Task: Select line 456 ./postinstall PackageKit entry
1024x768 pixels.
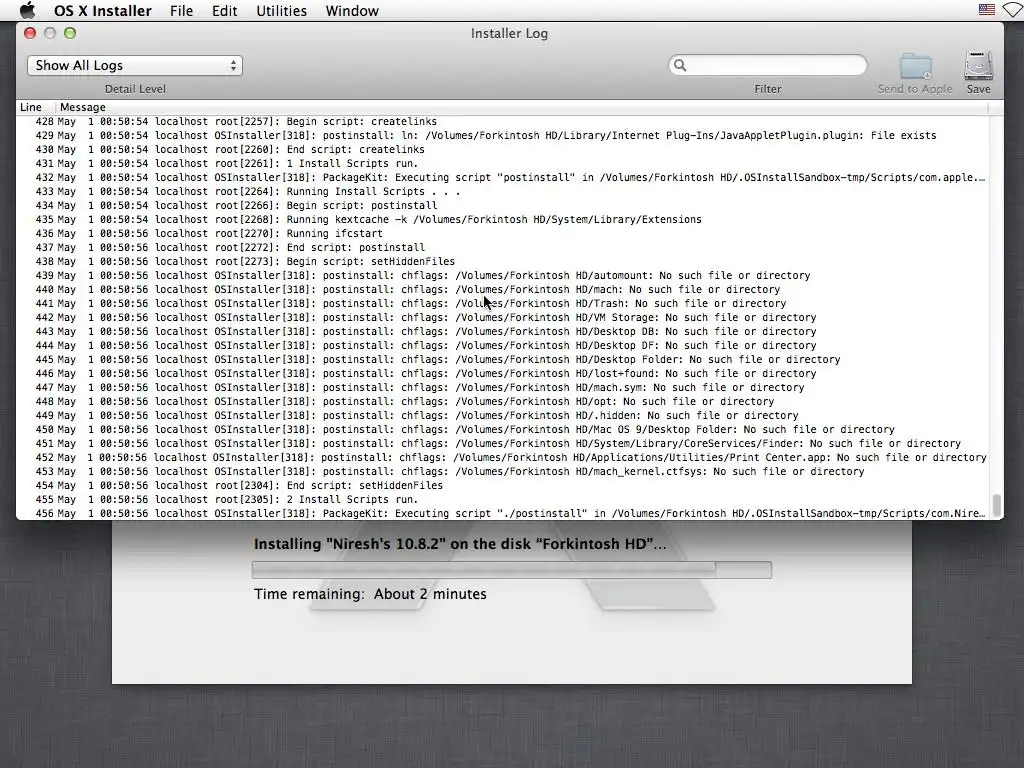Action: [503, 513]
